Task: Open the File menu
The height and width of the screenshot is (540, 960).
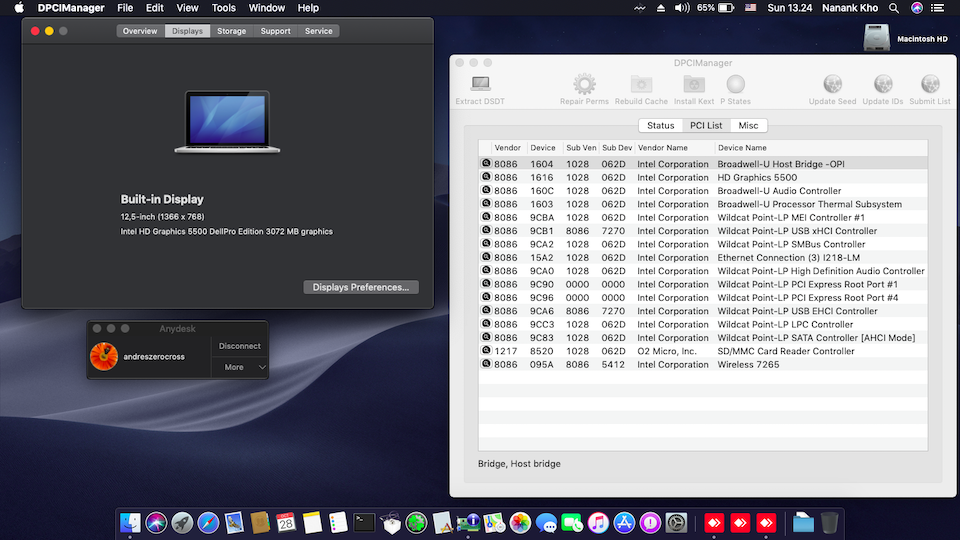Action: [x=125, y=8]
